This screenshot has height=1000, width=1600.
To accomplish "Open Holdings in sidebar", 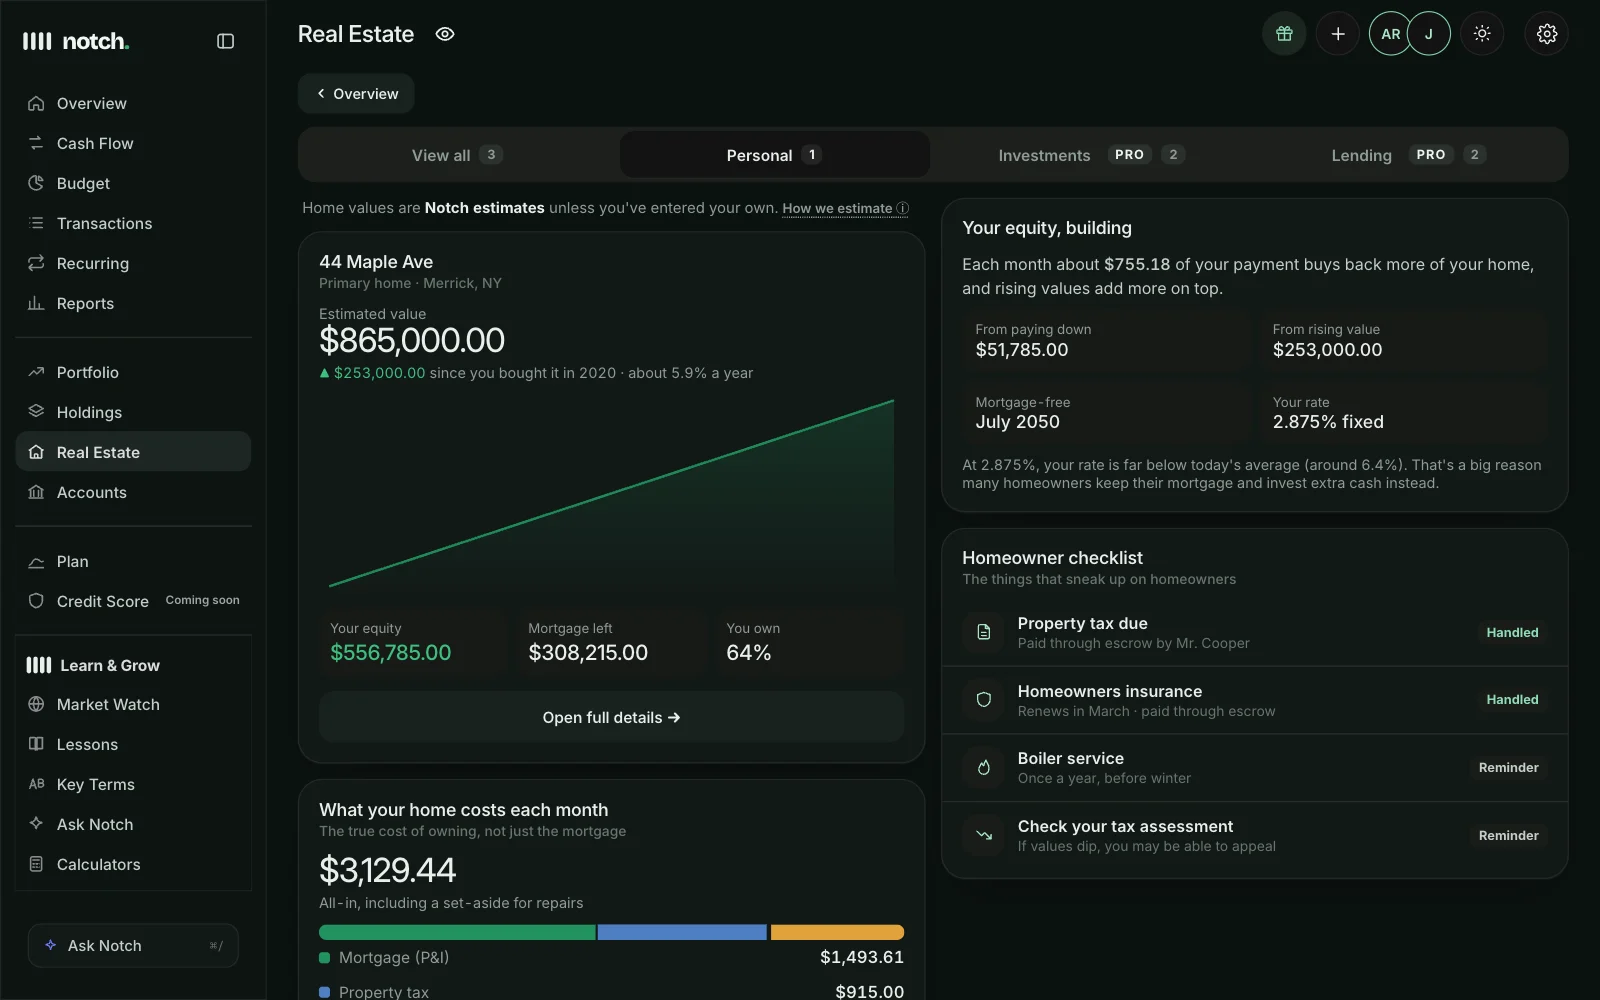I will 133,412.
